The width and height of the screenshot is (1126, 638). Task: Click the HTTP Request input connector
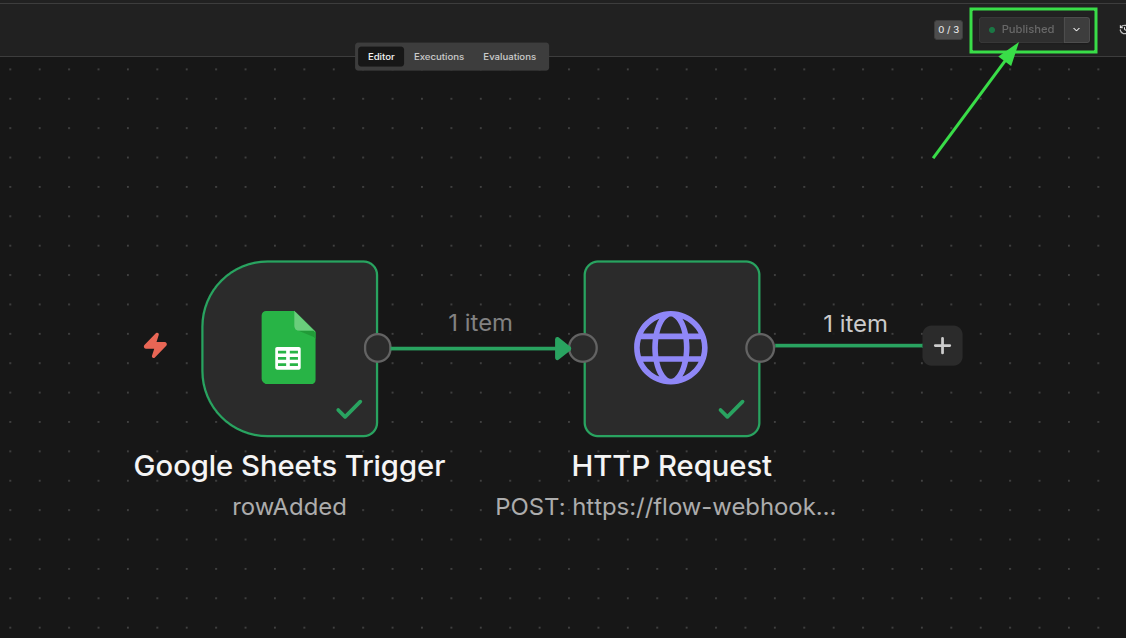583,348
